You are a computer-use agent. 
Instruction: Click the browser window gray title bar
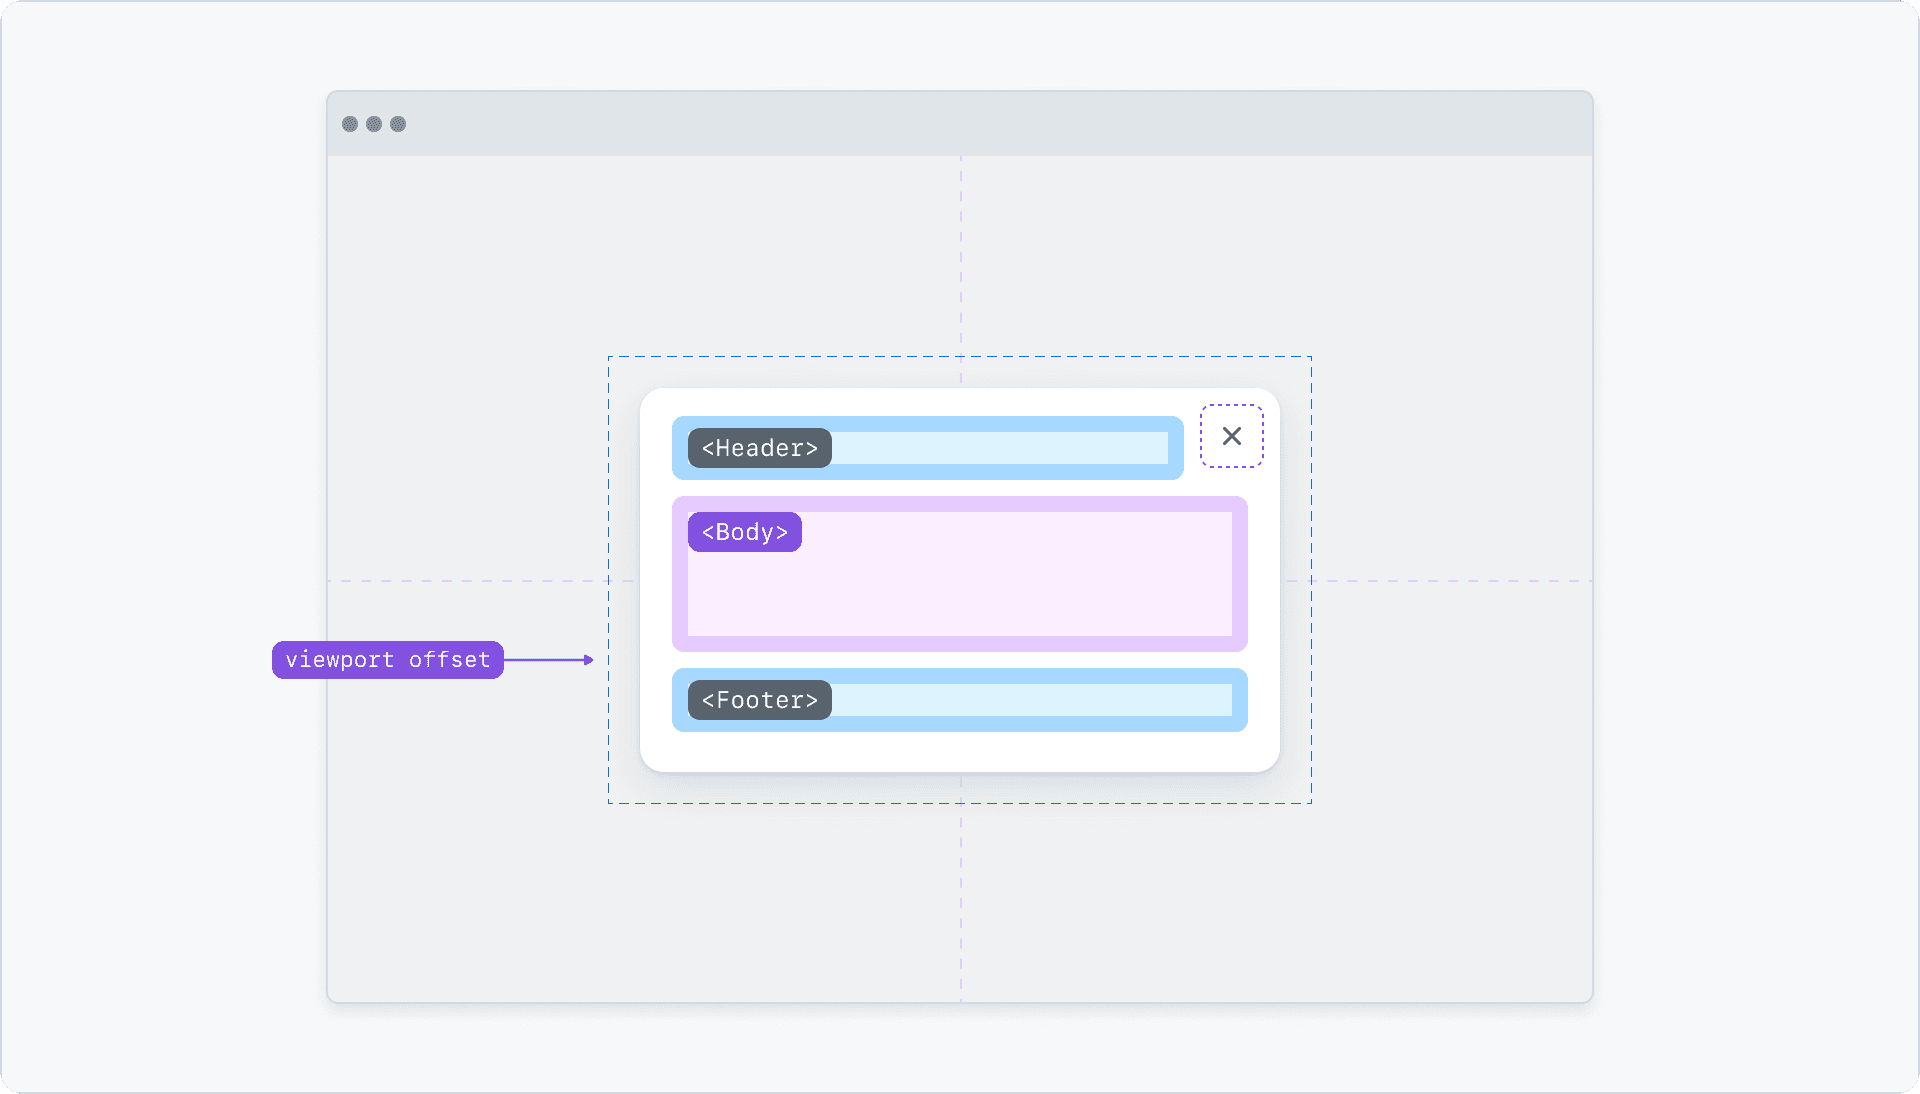[x=960, y=124]
